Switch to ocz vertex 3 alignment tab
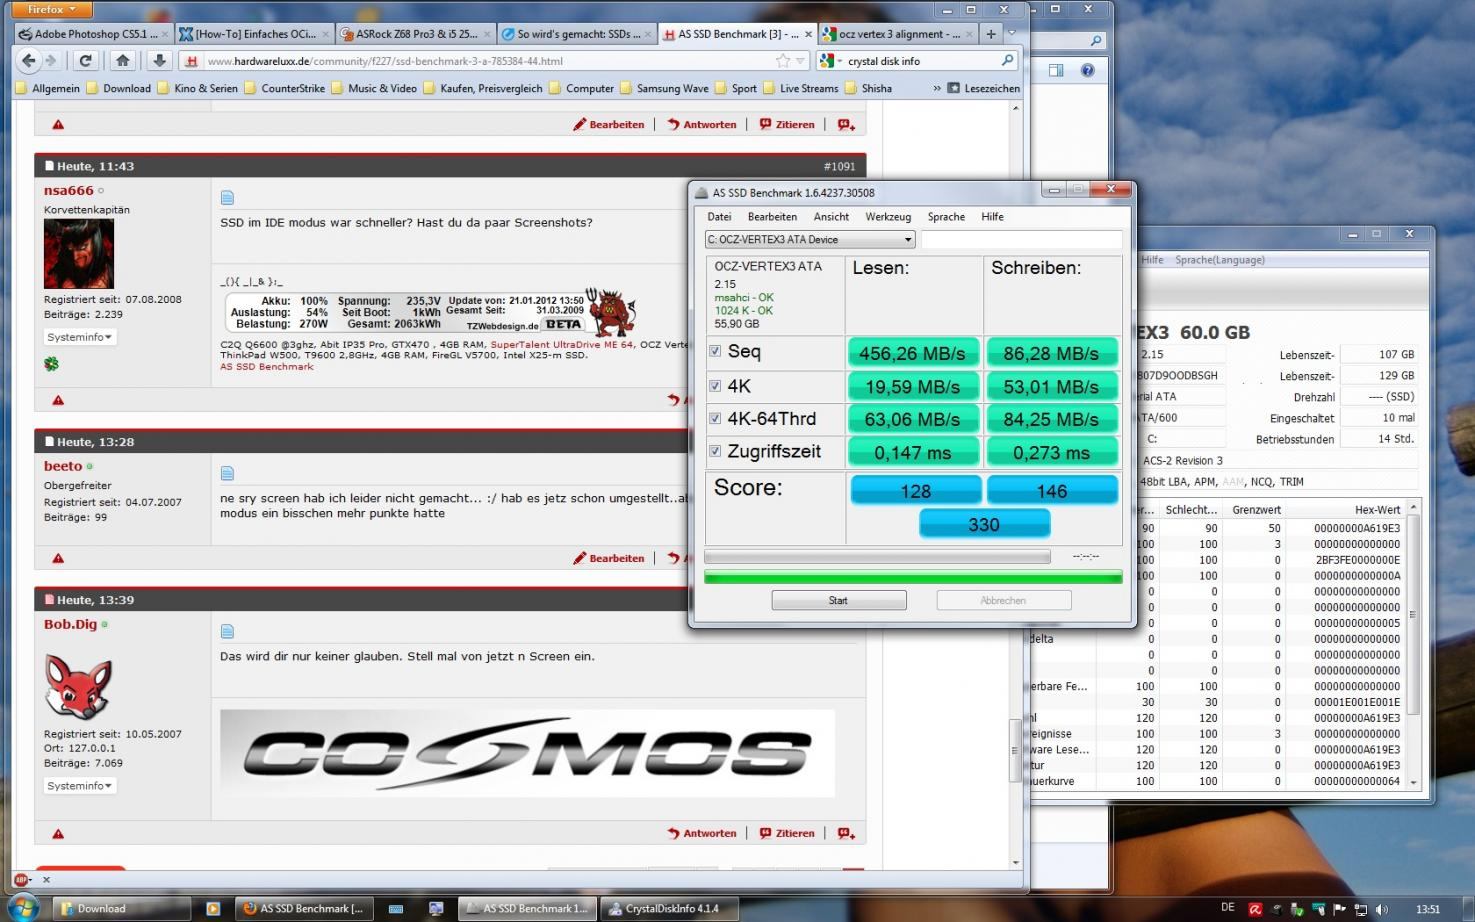 pos(898,34)
